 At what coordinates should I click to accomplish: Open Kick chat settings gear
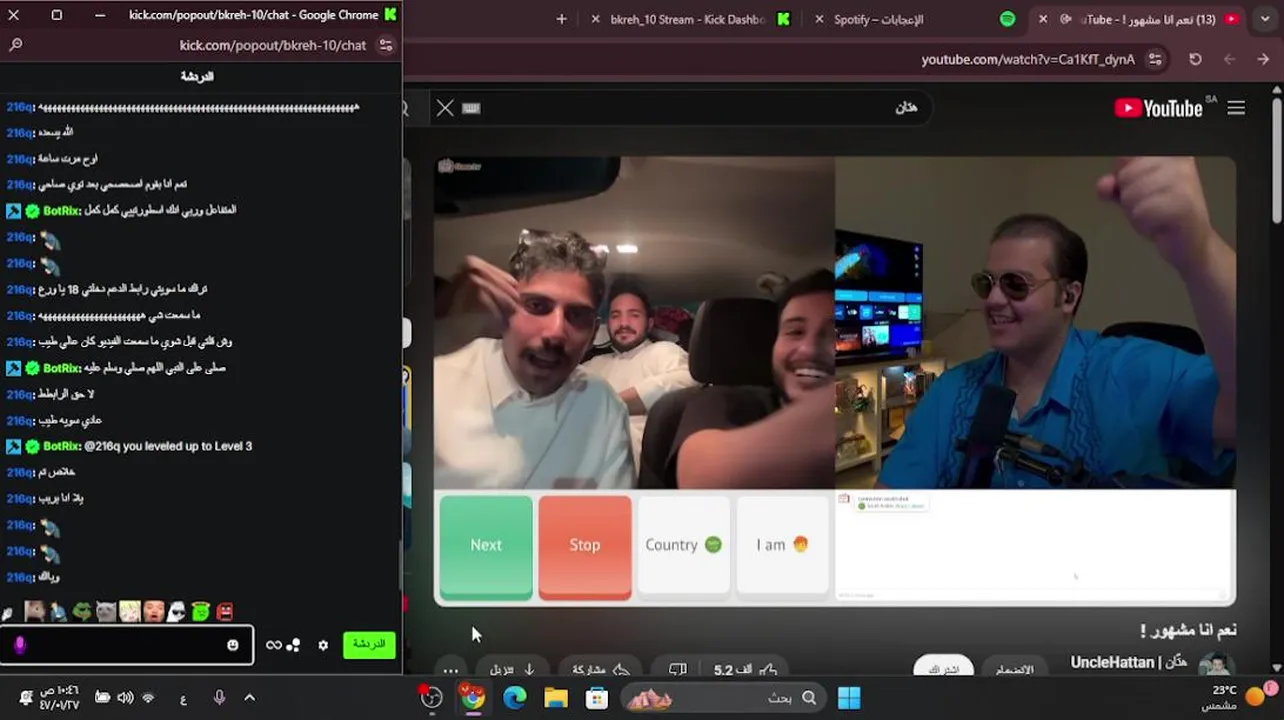coord(323,645)
